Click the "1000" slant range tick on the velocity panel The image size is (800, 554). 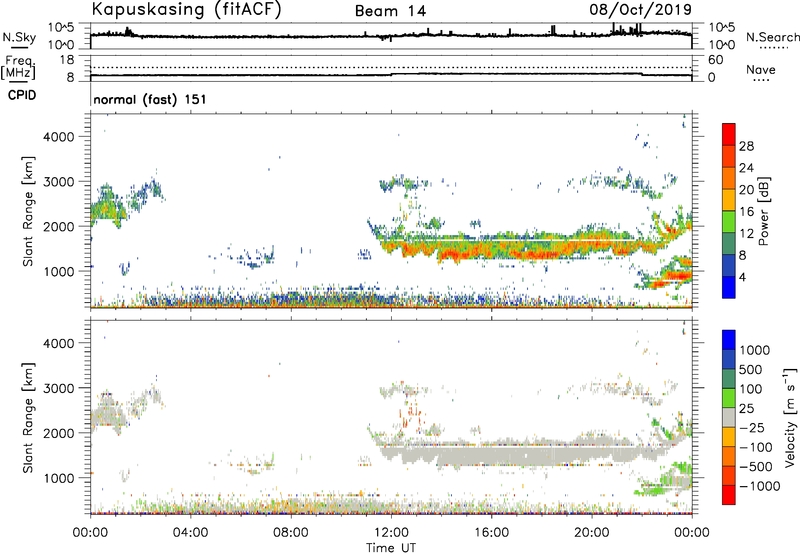point(59,478)
